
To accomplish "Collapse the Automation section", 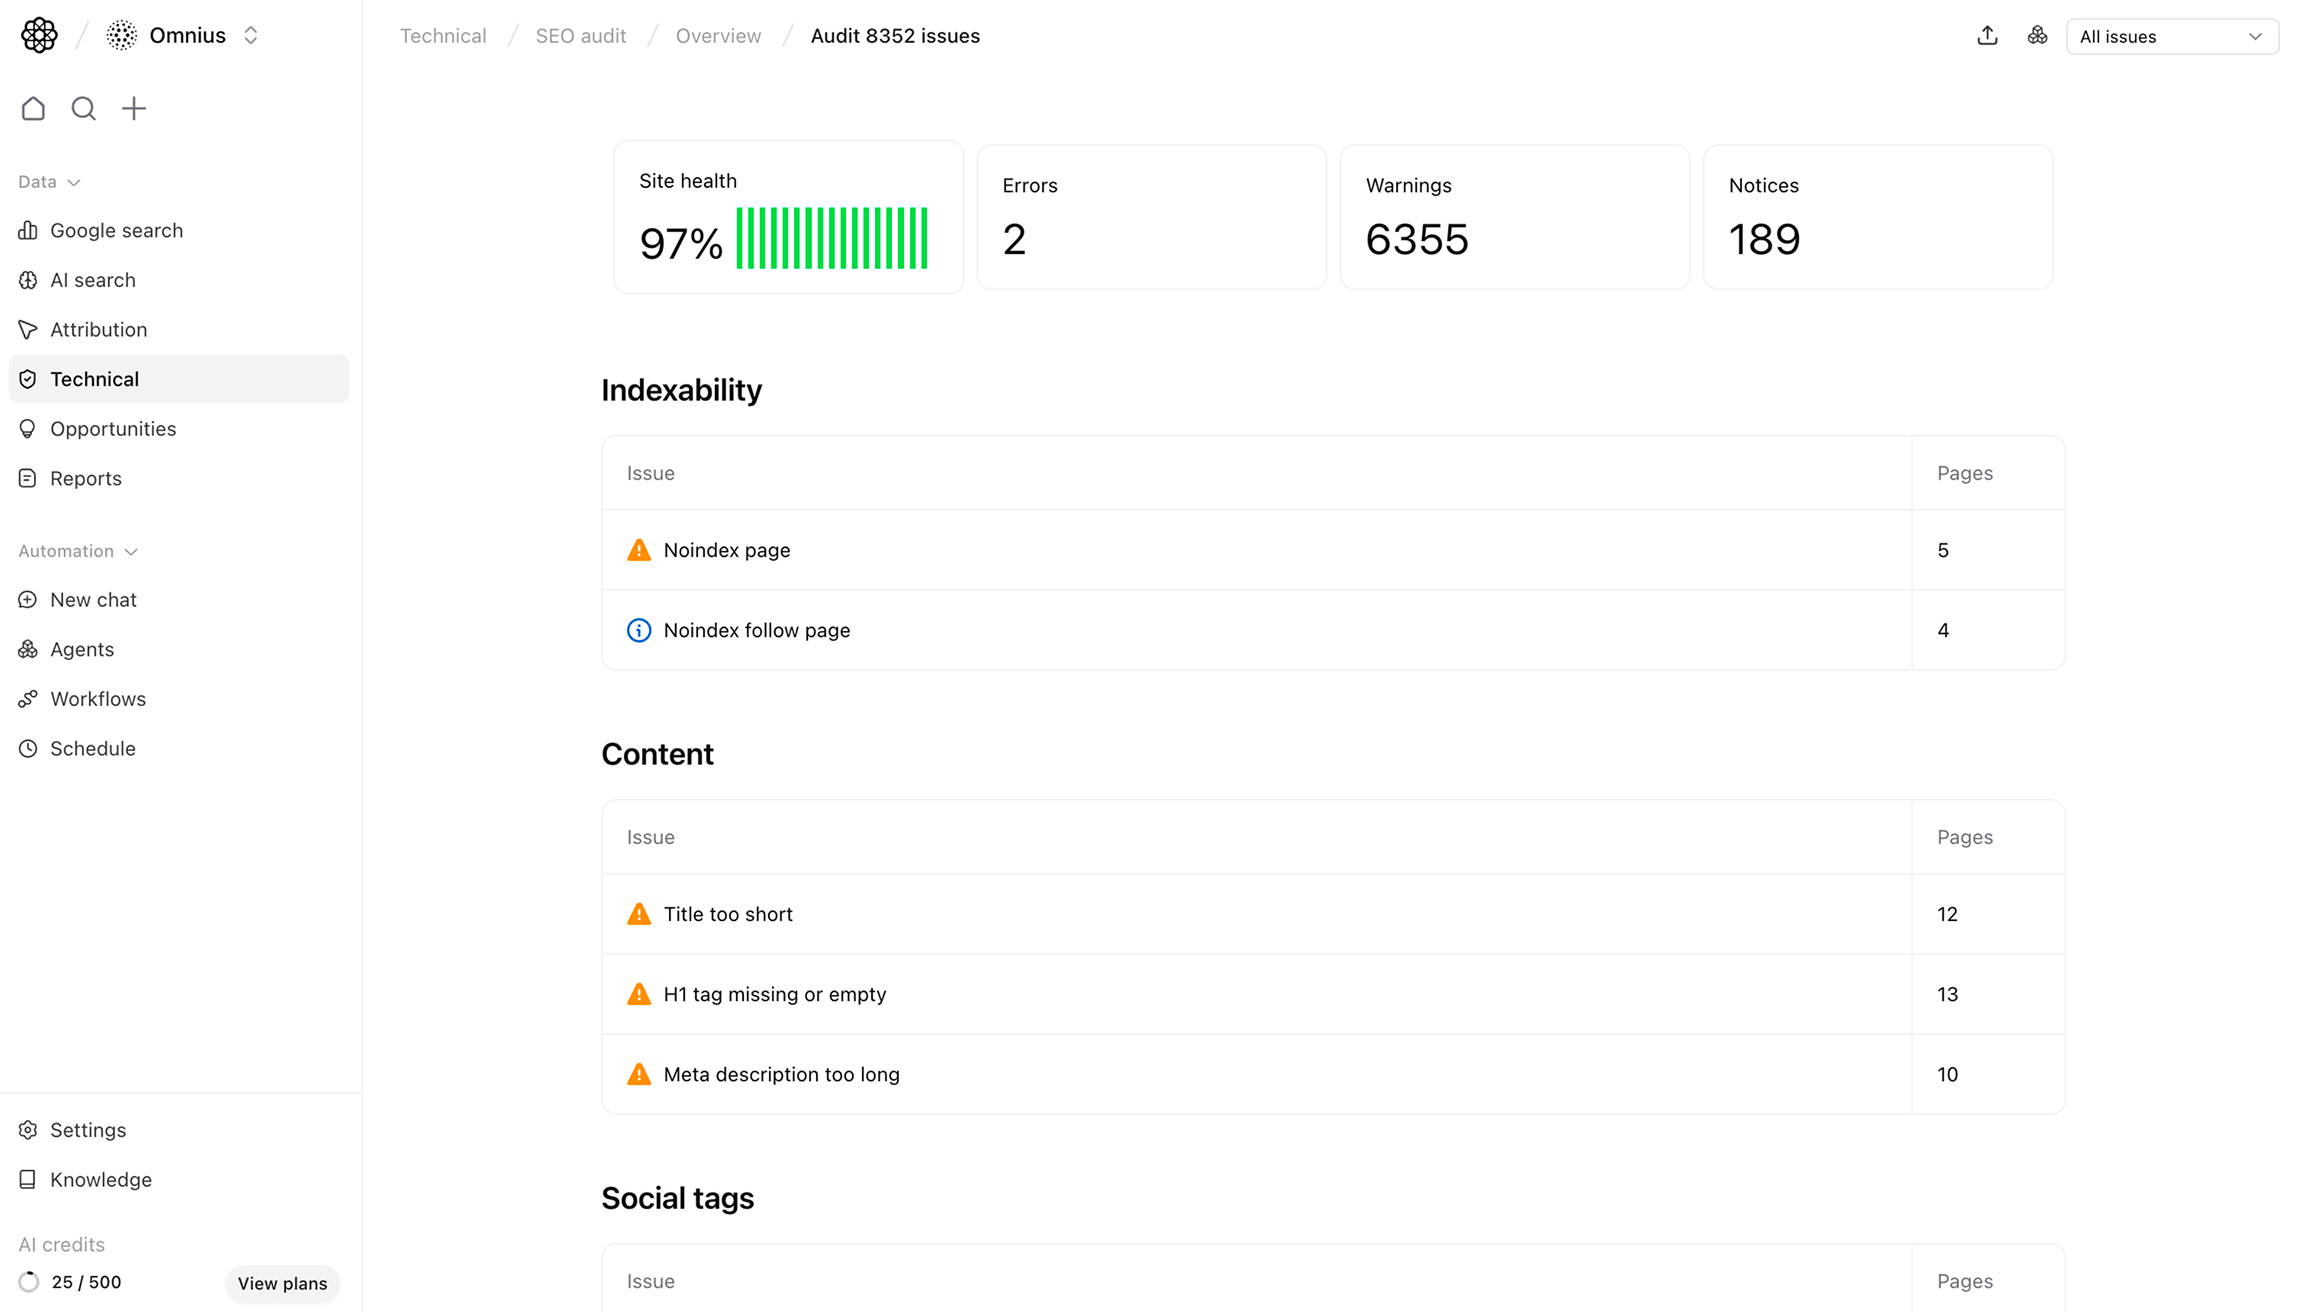I will tap(131, 551).
